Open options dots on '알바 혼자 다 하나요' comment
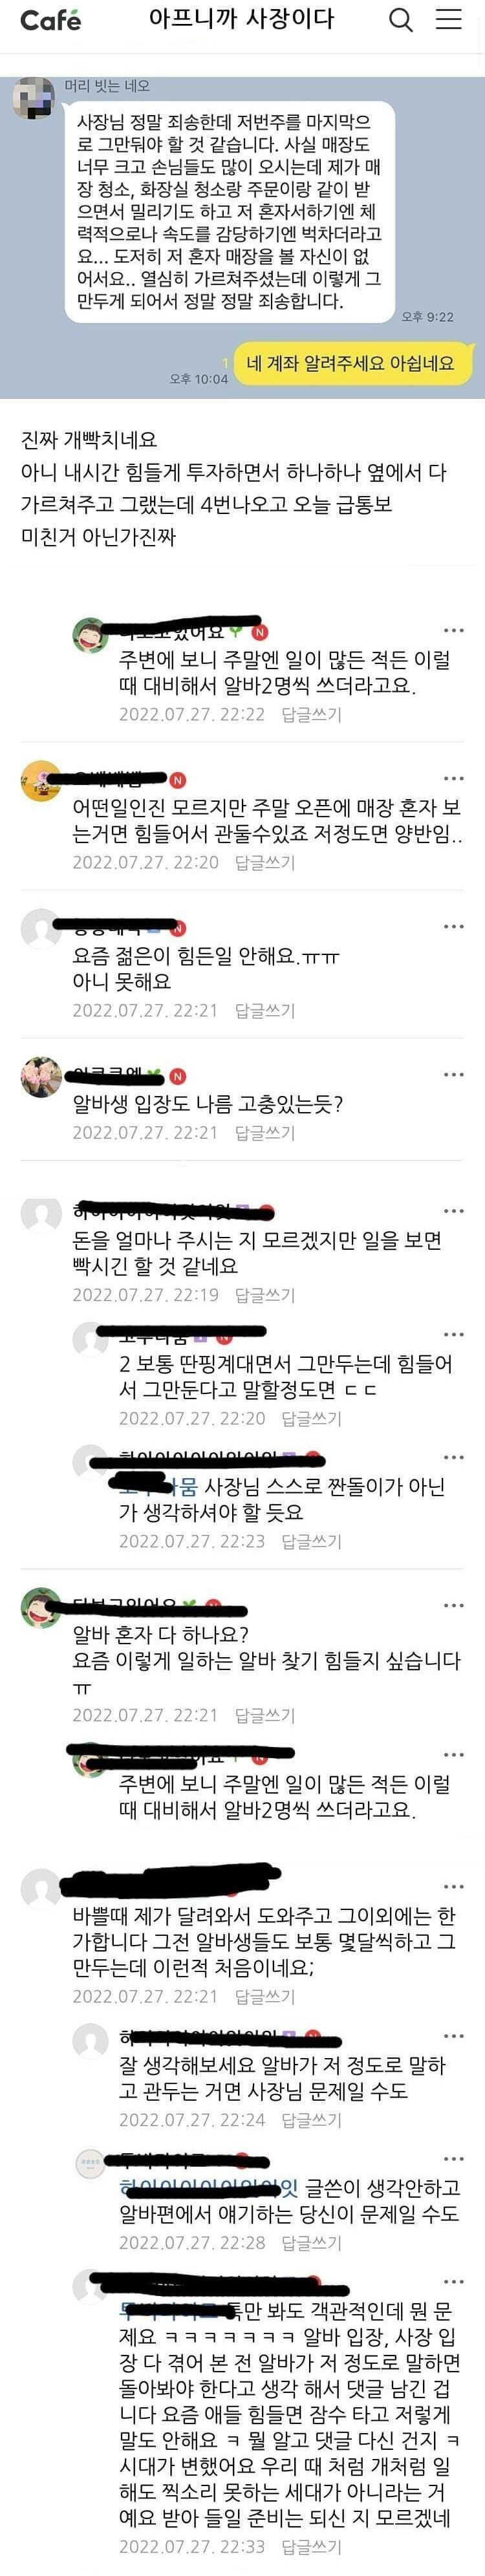 (454, 1605)
